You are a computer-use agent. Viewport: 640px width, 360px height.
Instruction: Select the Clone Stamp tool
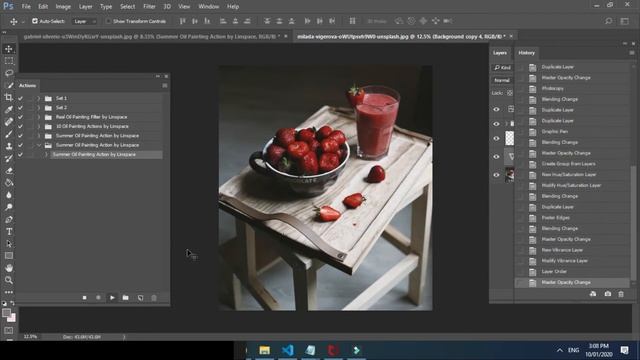9,146
